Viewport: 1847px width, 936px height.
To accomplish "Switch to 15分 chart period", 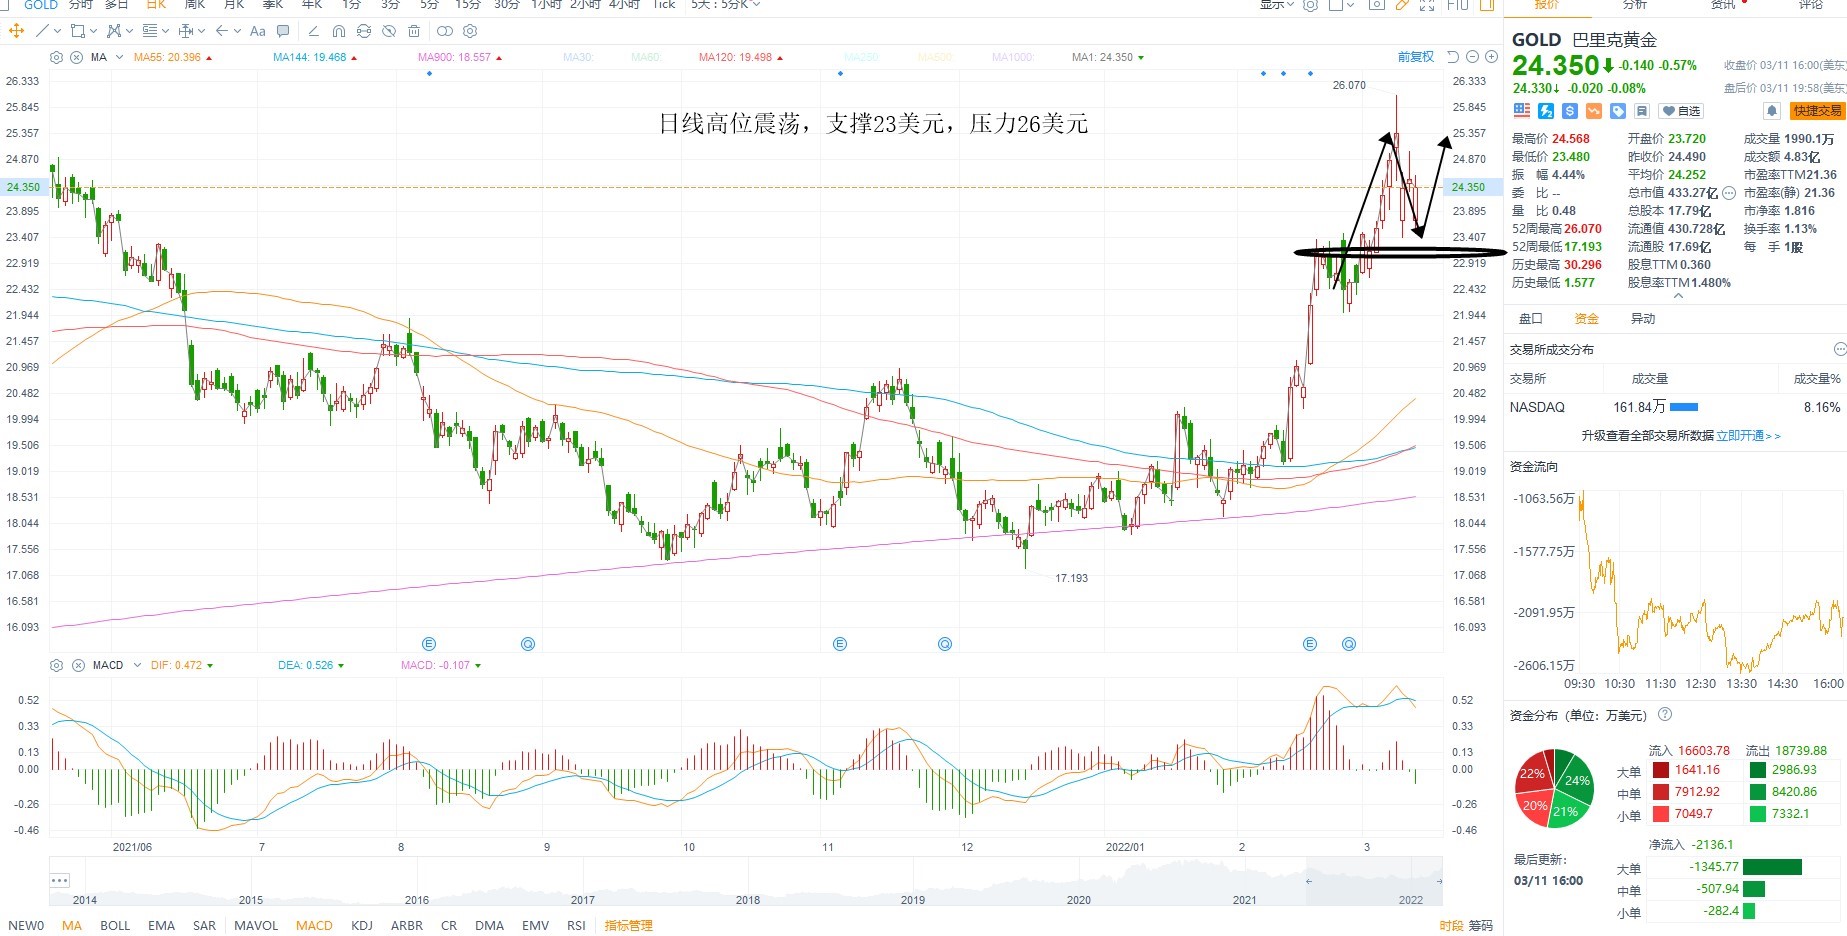I will [x=467, y=5].
